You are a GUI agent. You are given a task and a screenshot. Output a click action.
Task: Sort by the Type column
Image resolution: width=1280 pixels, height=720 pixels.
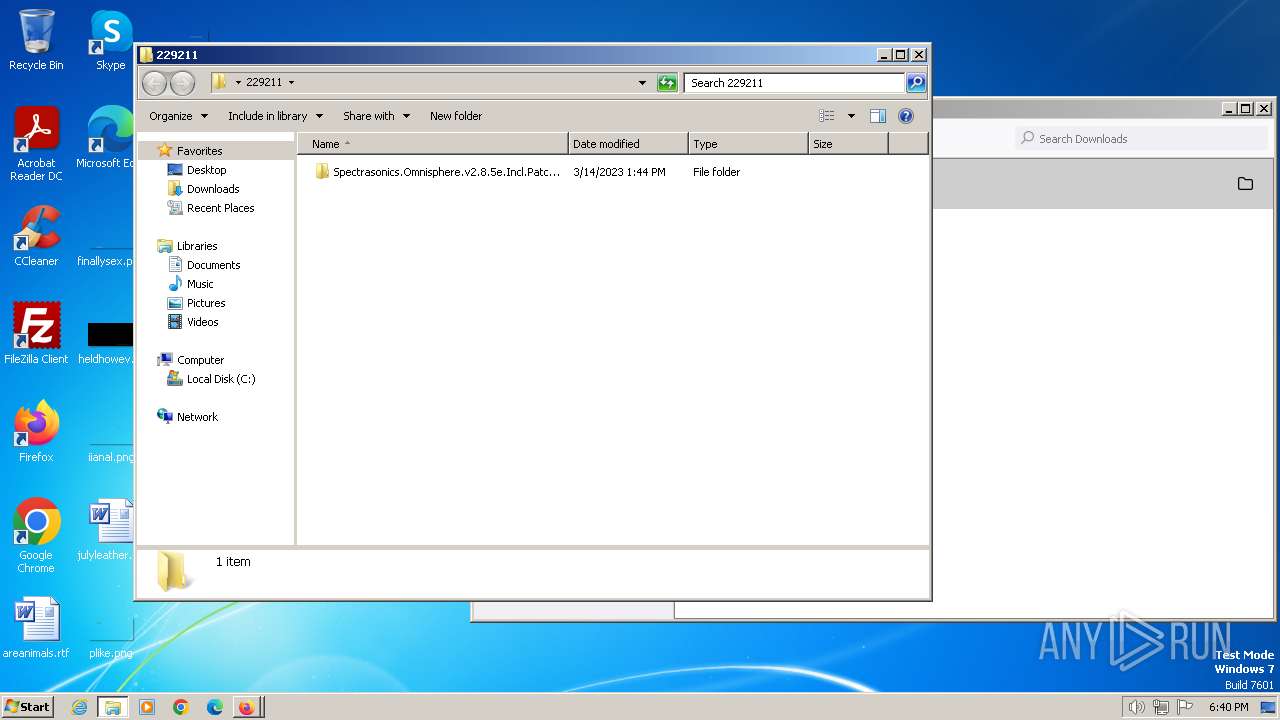(x=748, y=144)
